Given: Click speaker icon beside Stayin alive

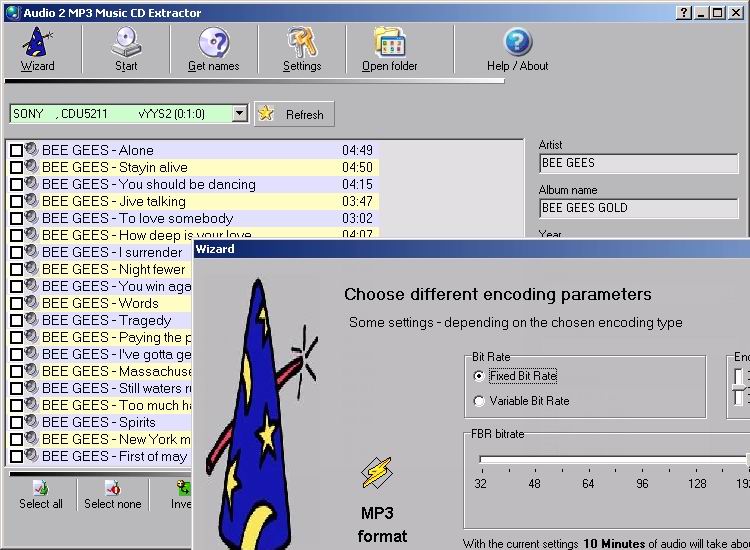Looking at the screenshot, I should point(31,166).
